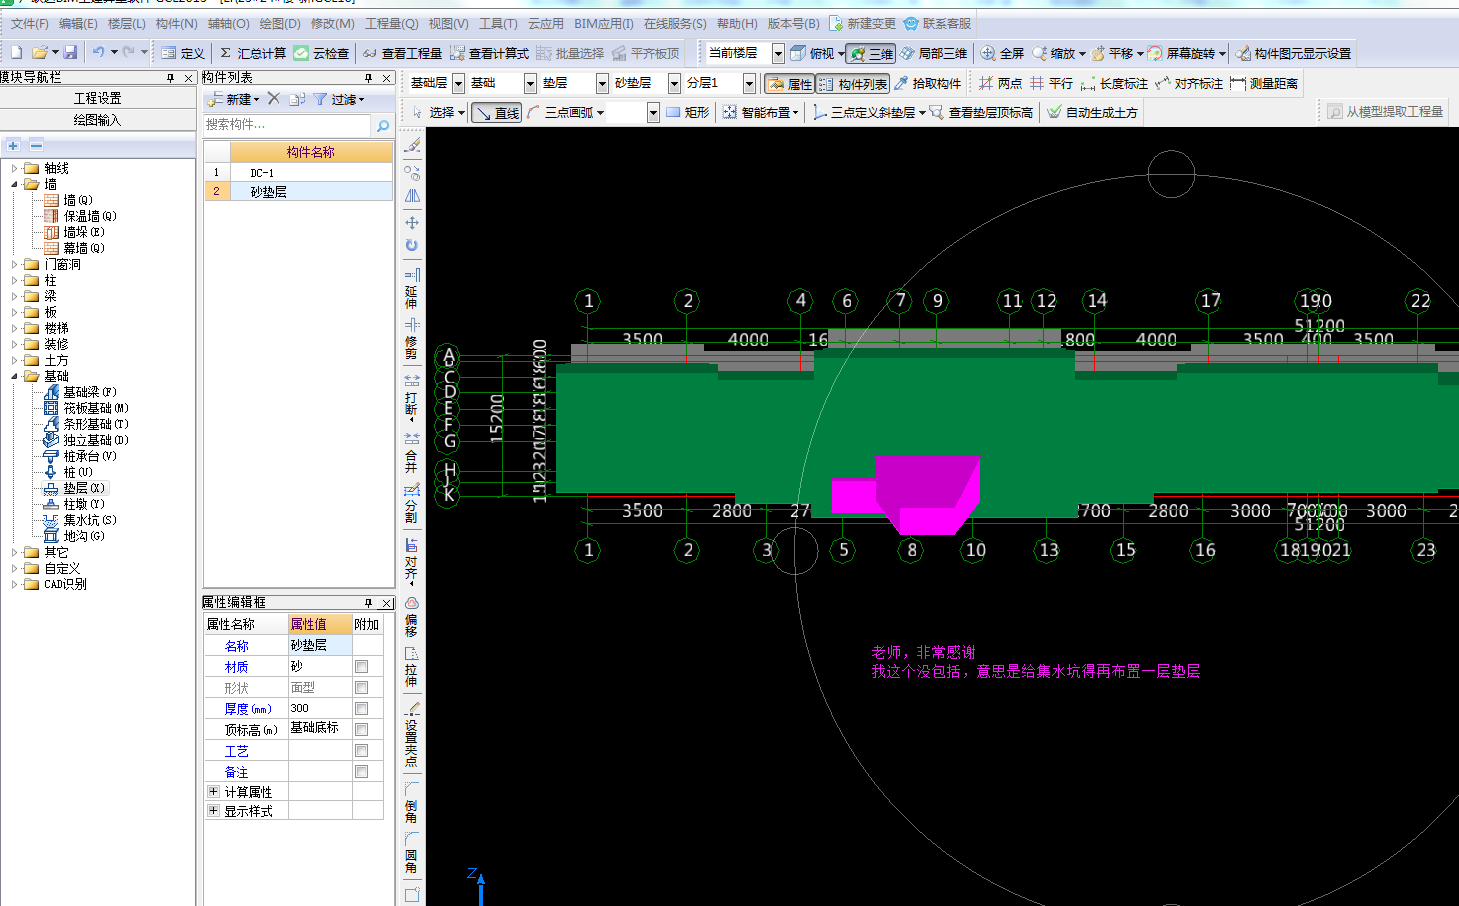Click the 合并 merge tool
This screenshot has height=906, width=1459.
tap(411, 451)
